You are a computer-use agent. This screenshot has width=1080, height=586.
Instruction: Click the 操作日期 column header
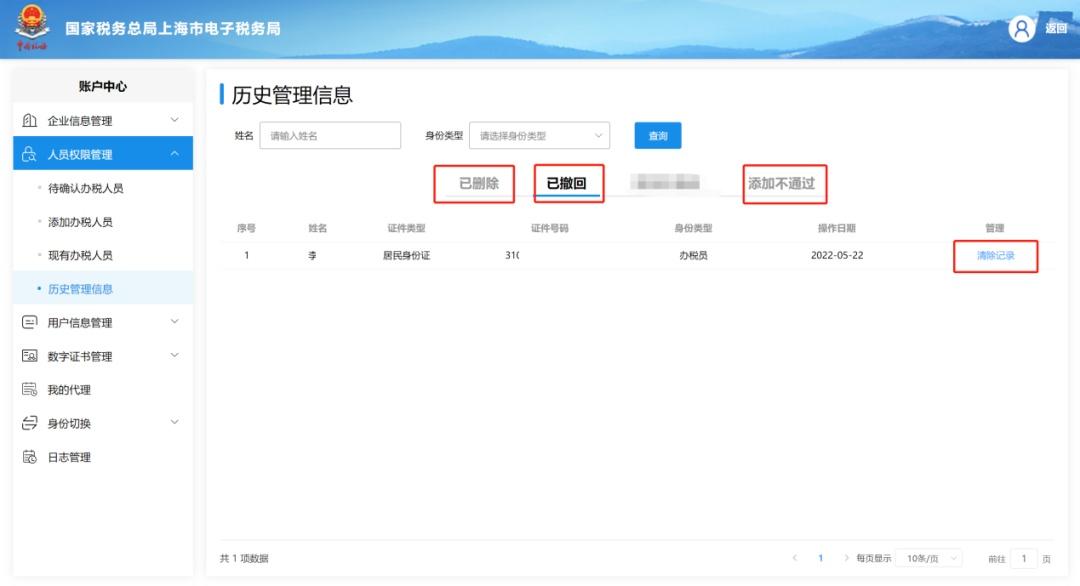click(x=836, y=228)
